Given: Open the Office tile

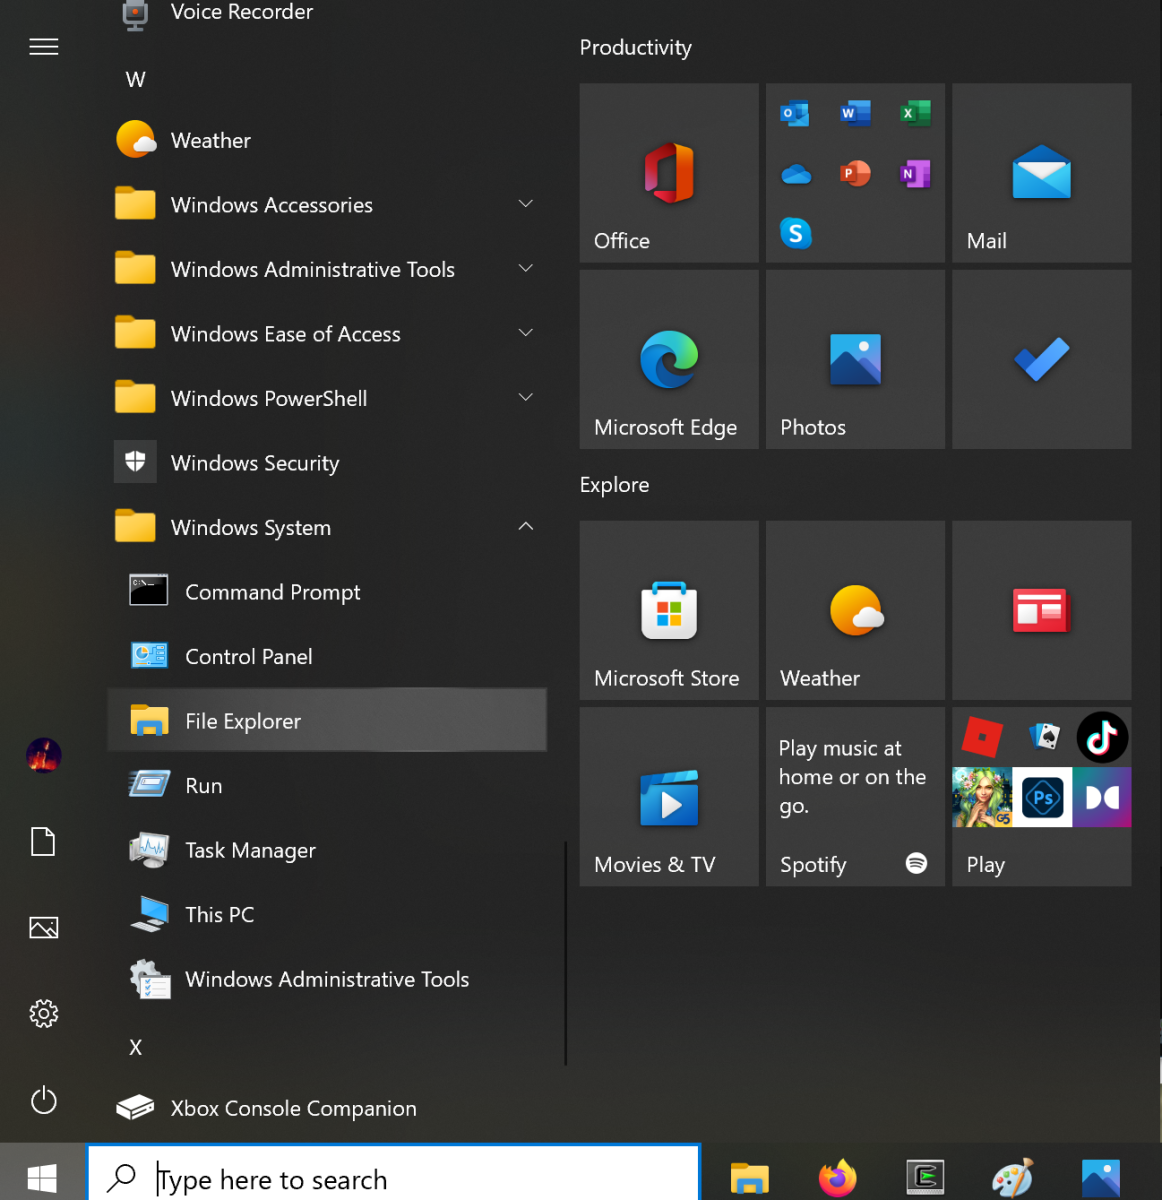Looking at the screenshot, I should 668,173.
